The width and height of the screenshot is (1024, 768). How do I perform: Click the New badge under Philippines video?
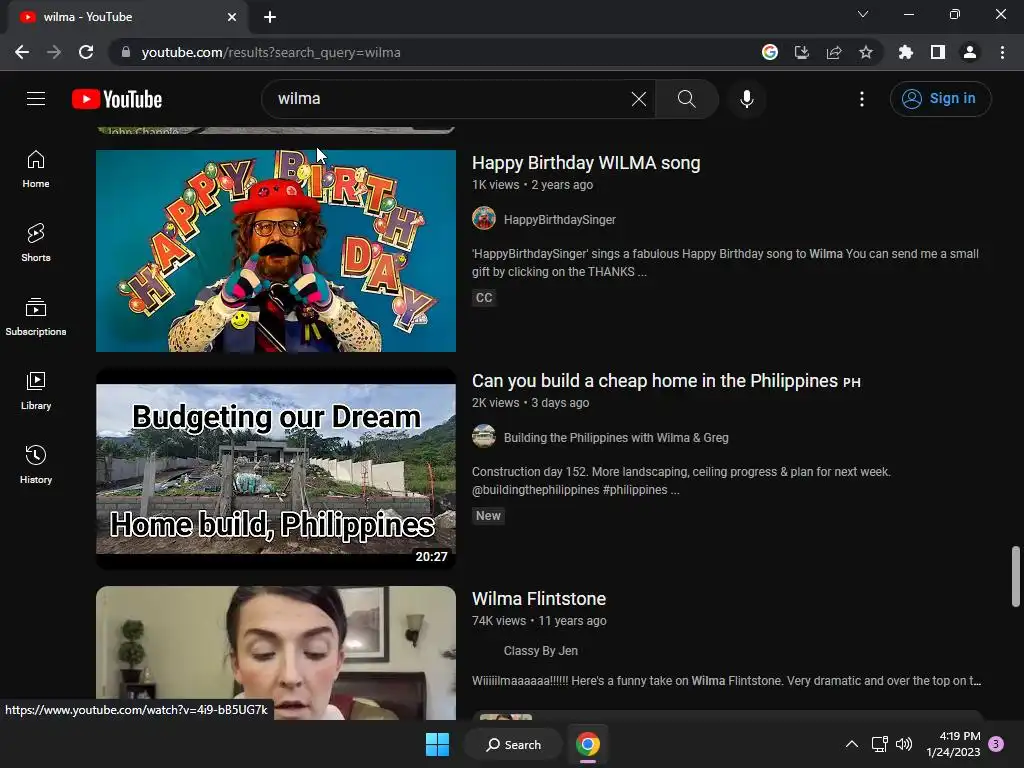tap(488, 516)
